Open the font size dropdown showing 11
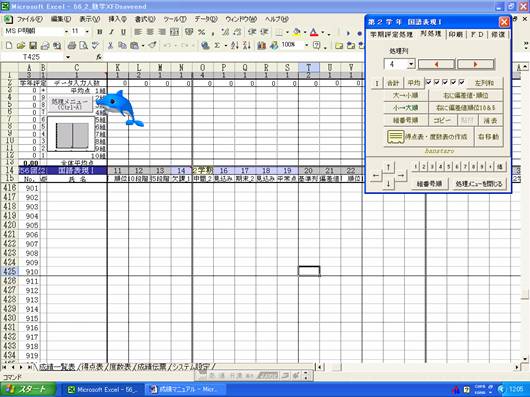Viewport: 530px width, 397px height. 87,31
